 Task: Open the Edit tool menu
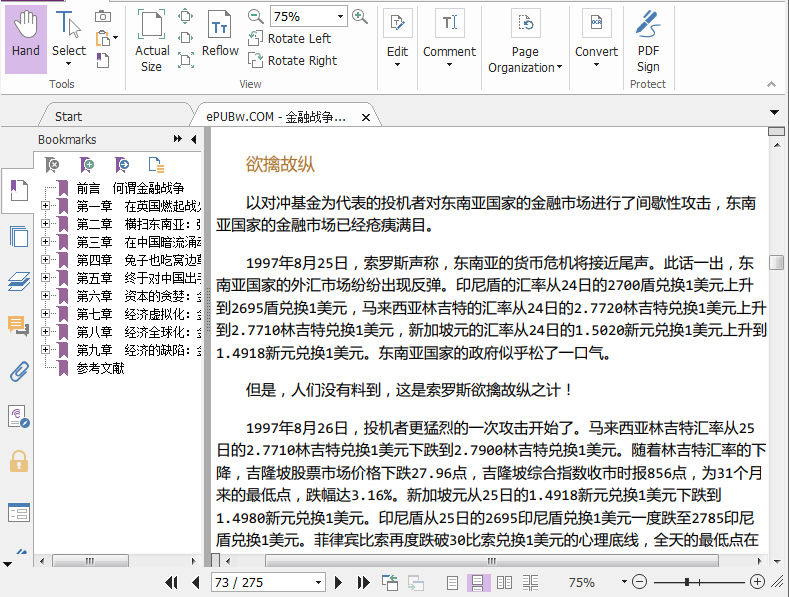click(x=398, y=39)
